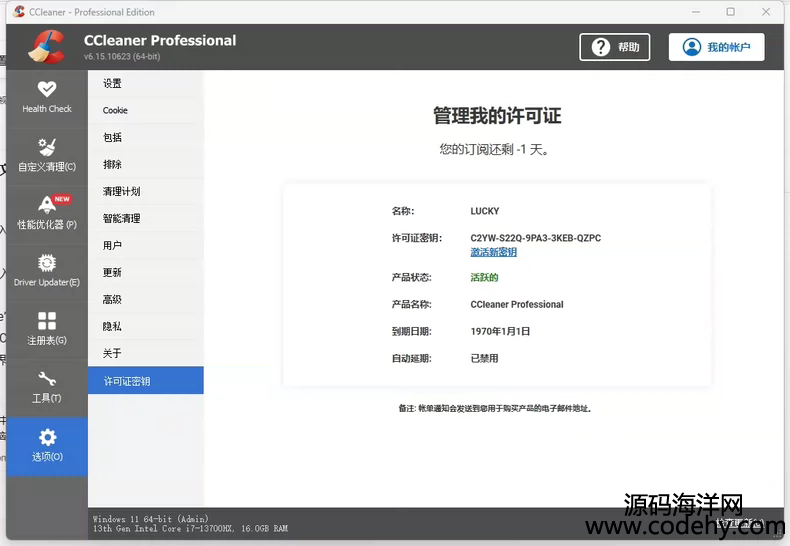
Task: Click the subscription text 您的订阅还剩 -1 天
Action: pos(494,150)
